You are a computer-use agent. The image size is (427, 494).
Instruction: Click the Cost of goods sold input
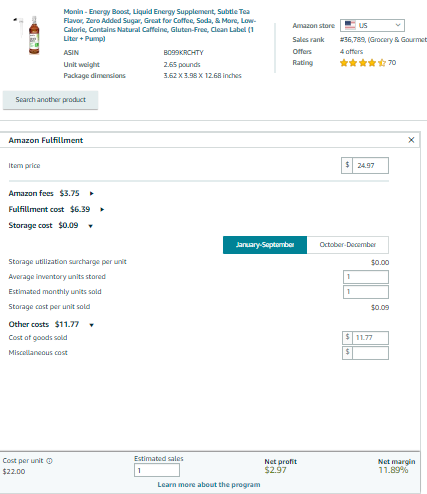(370, 338)
